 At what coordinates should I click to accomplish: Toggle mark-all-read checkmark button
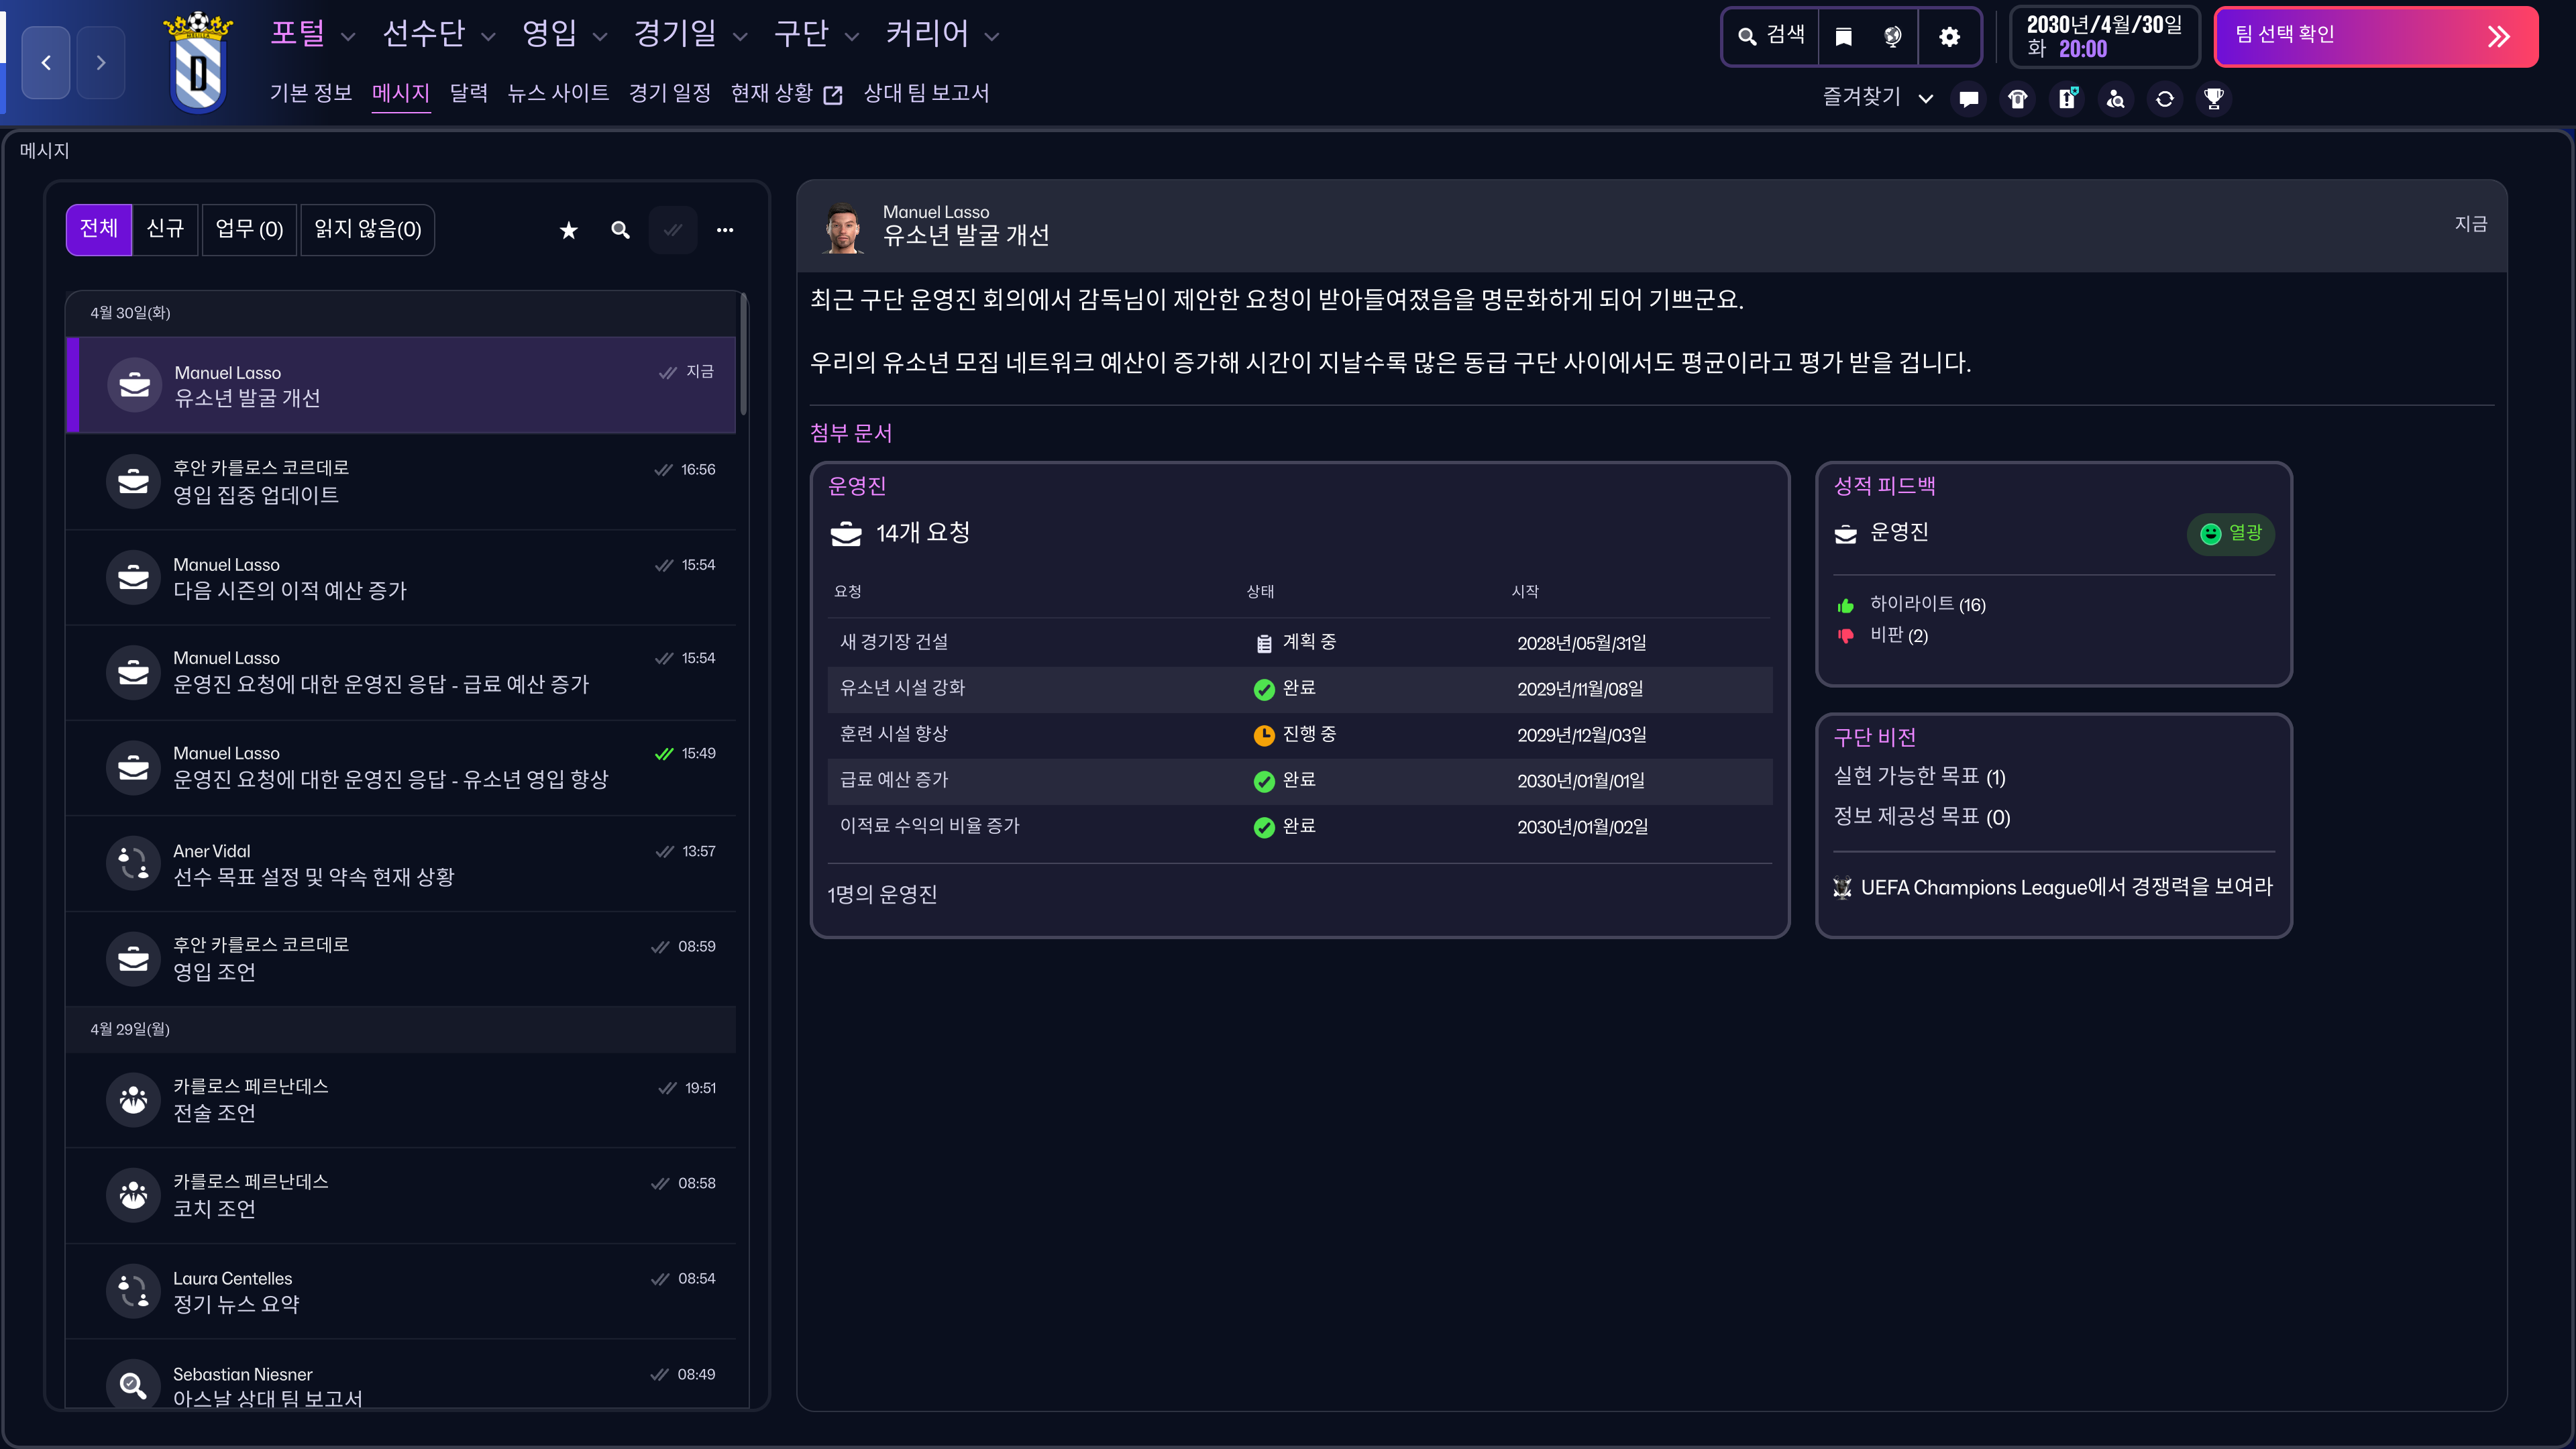pos(673,230)
